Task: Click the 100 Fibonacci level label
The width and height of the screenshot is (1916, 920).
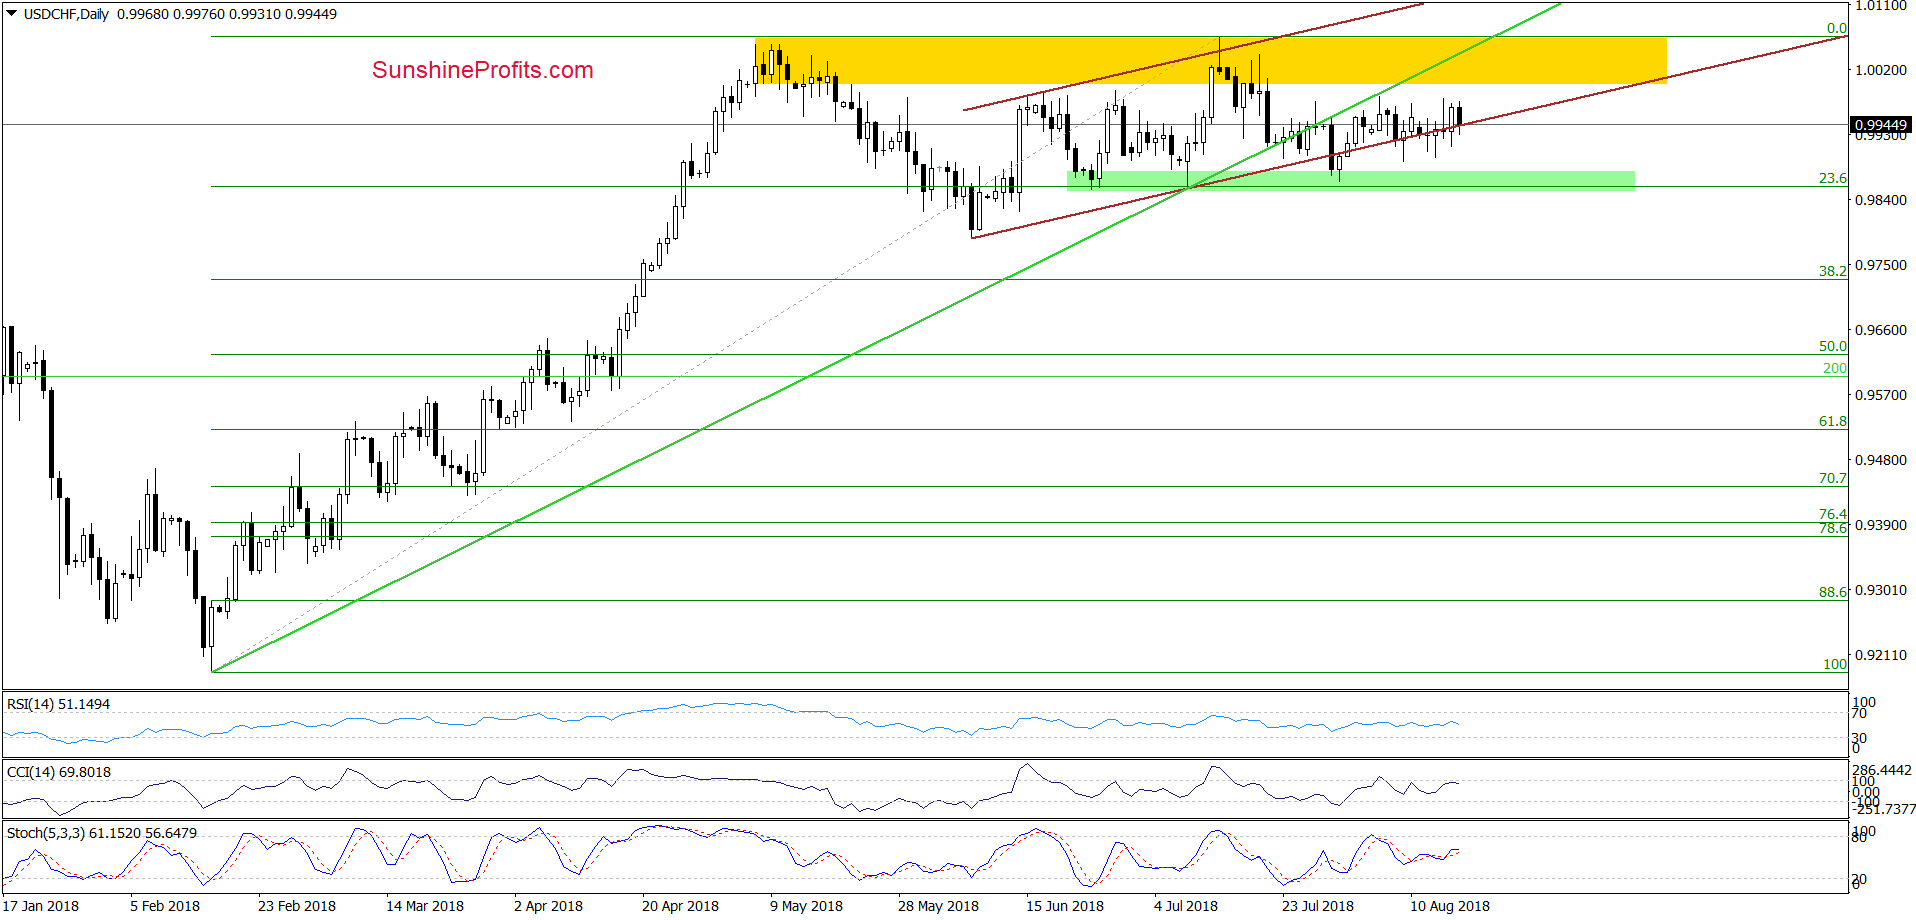Action: click(1835, 664)
